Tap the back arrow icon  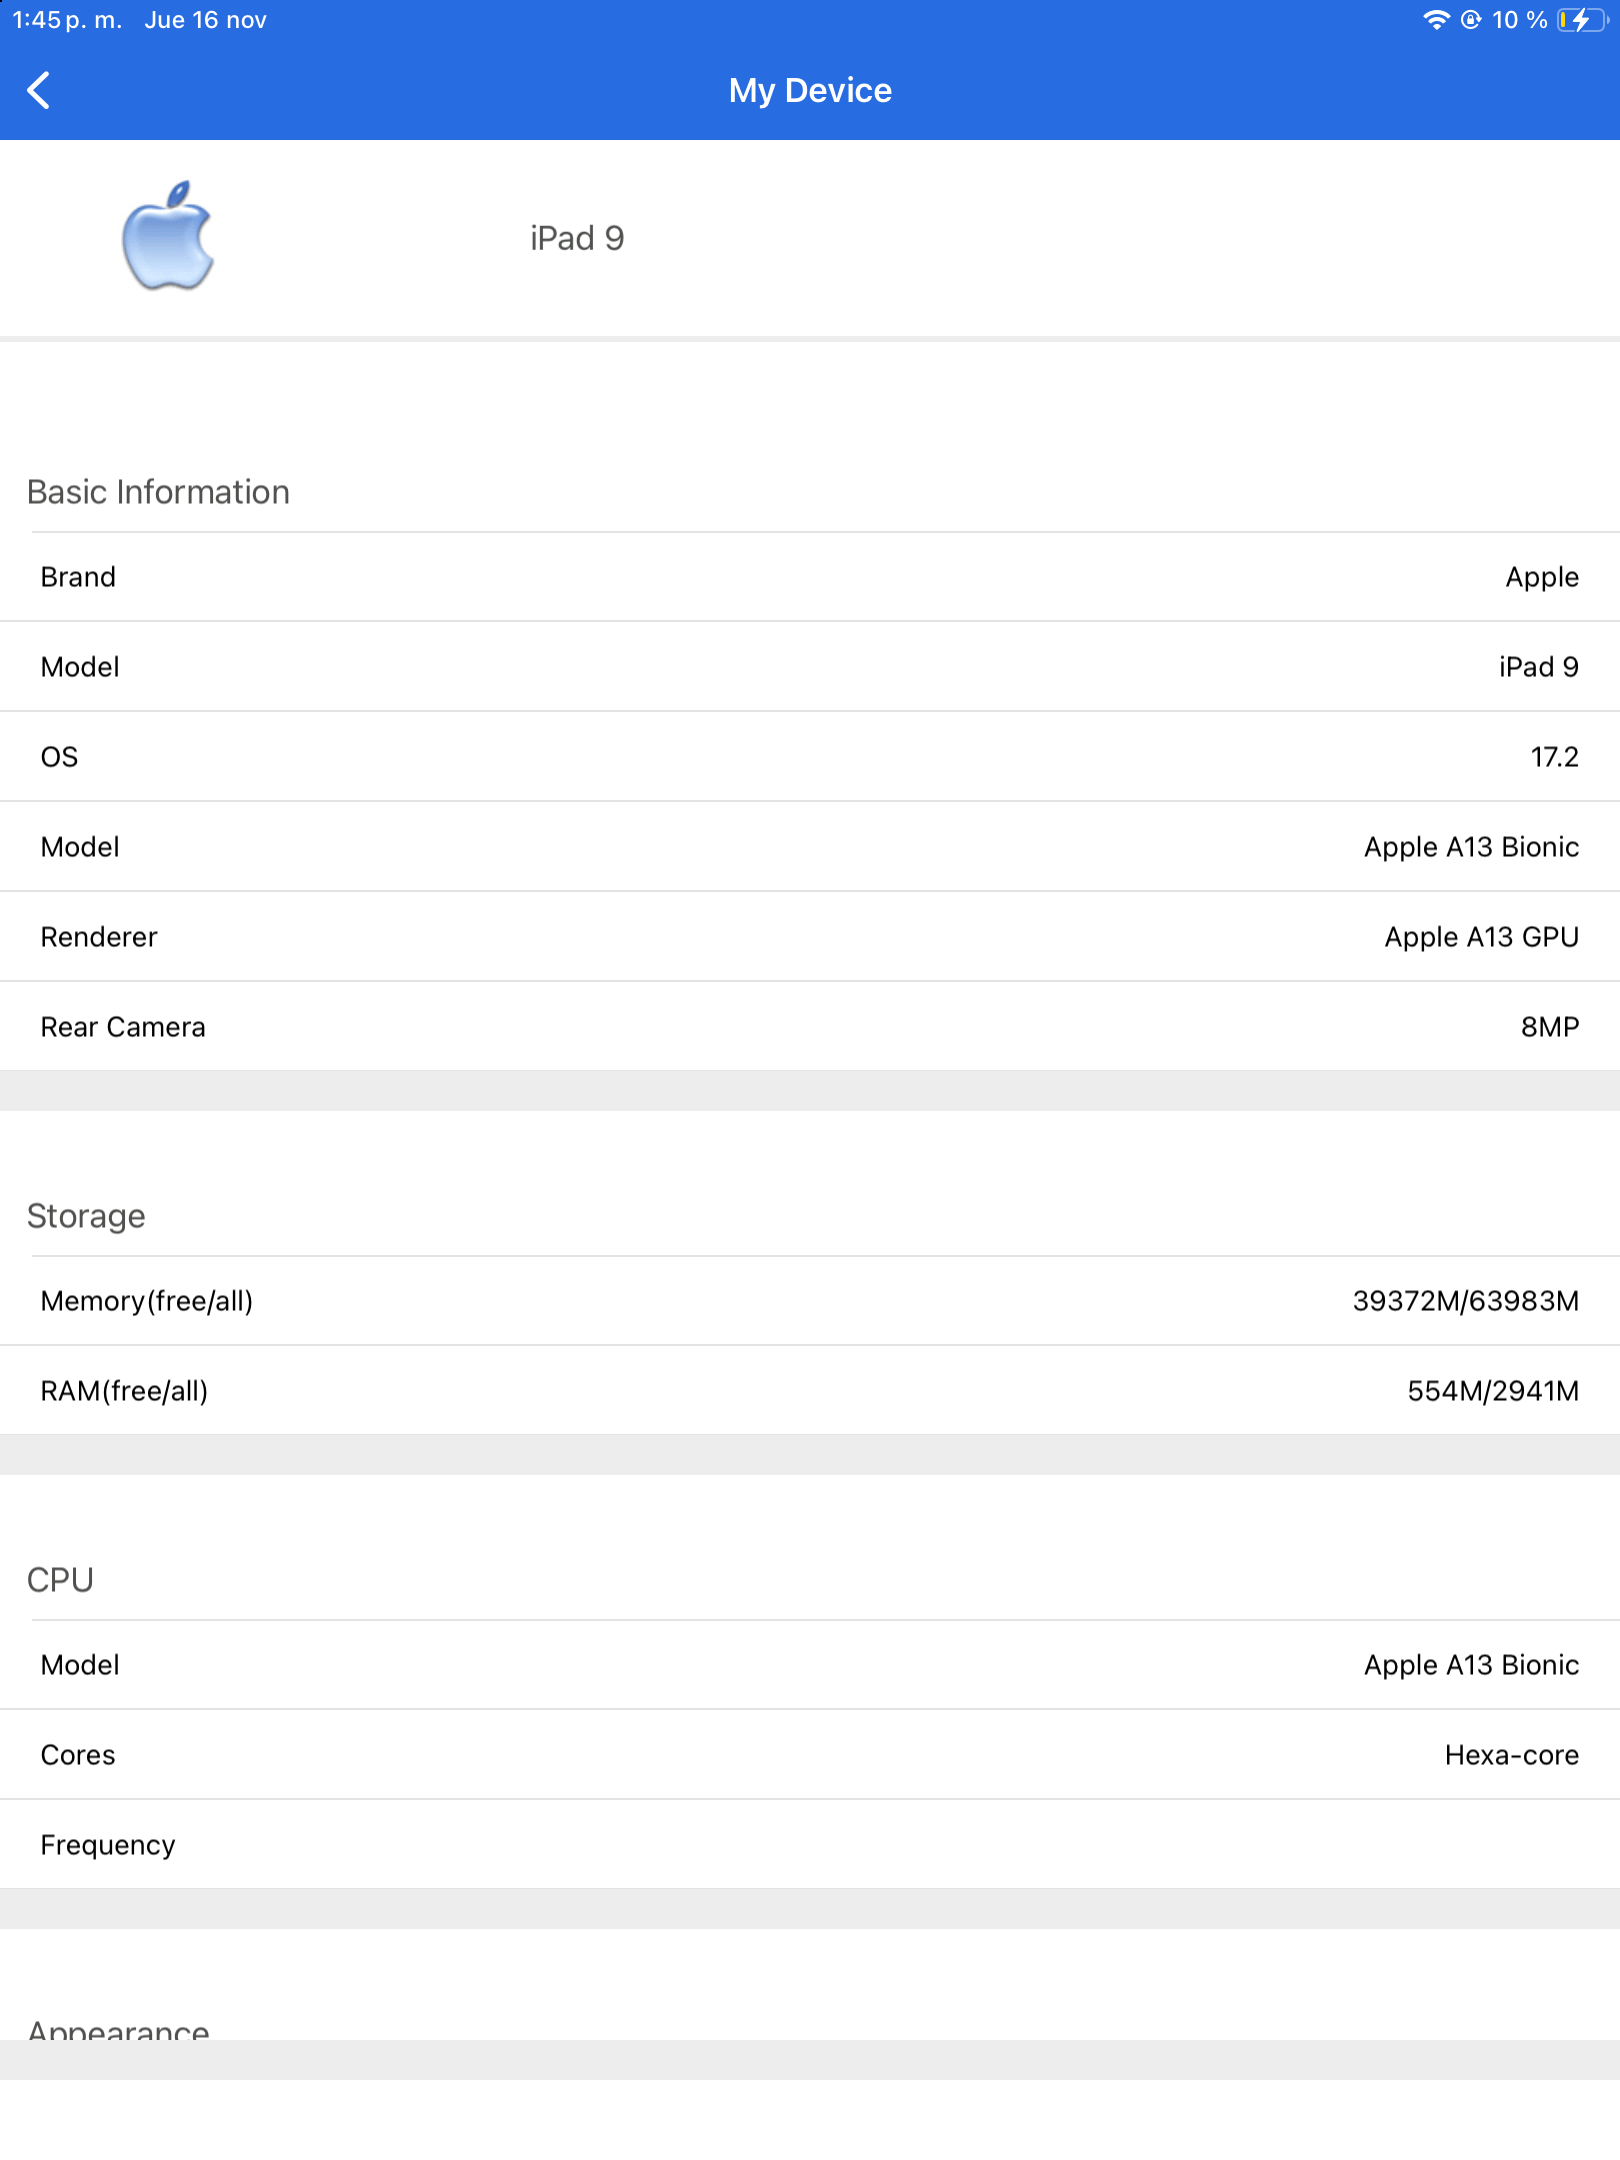(x=39, y=90)
